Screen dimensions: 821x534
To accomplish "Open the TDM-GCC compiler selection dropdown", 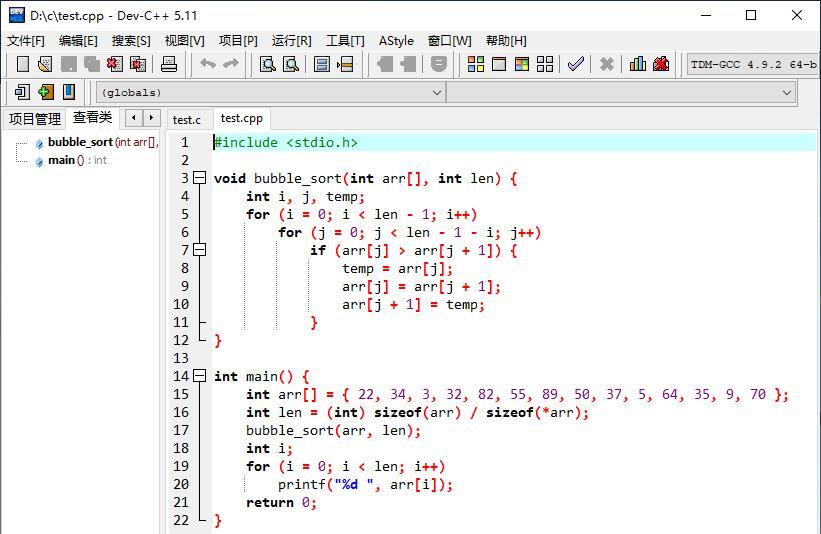I will pyautogui.click(x=752, y=64).
